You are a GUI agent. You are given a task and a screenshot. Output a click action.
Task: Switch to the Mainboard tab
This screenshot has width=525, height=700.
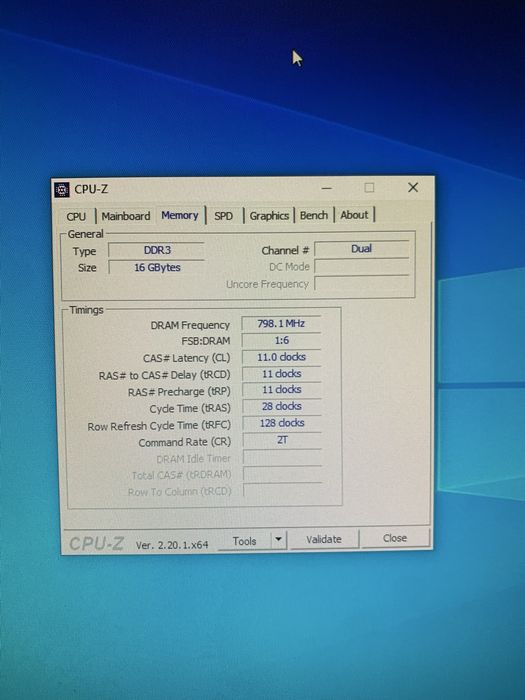coord(125,216)
